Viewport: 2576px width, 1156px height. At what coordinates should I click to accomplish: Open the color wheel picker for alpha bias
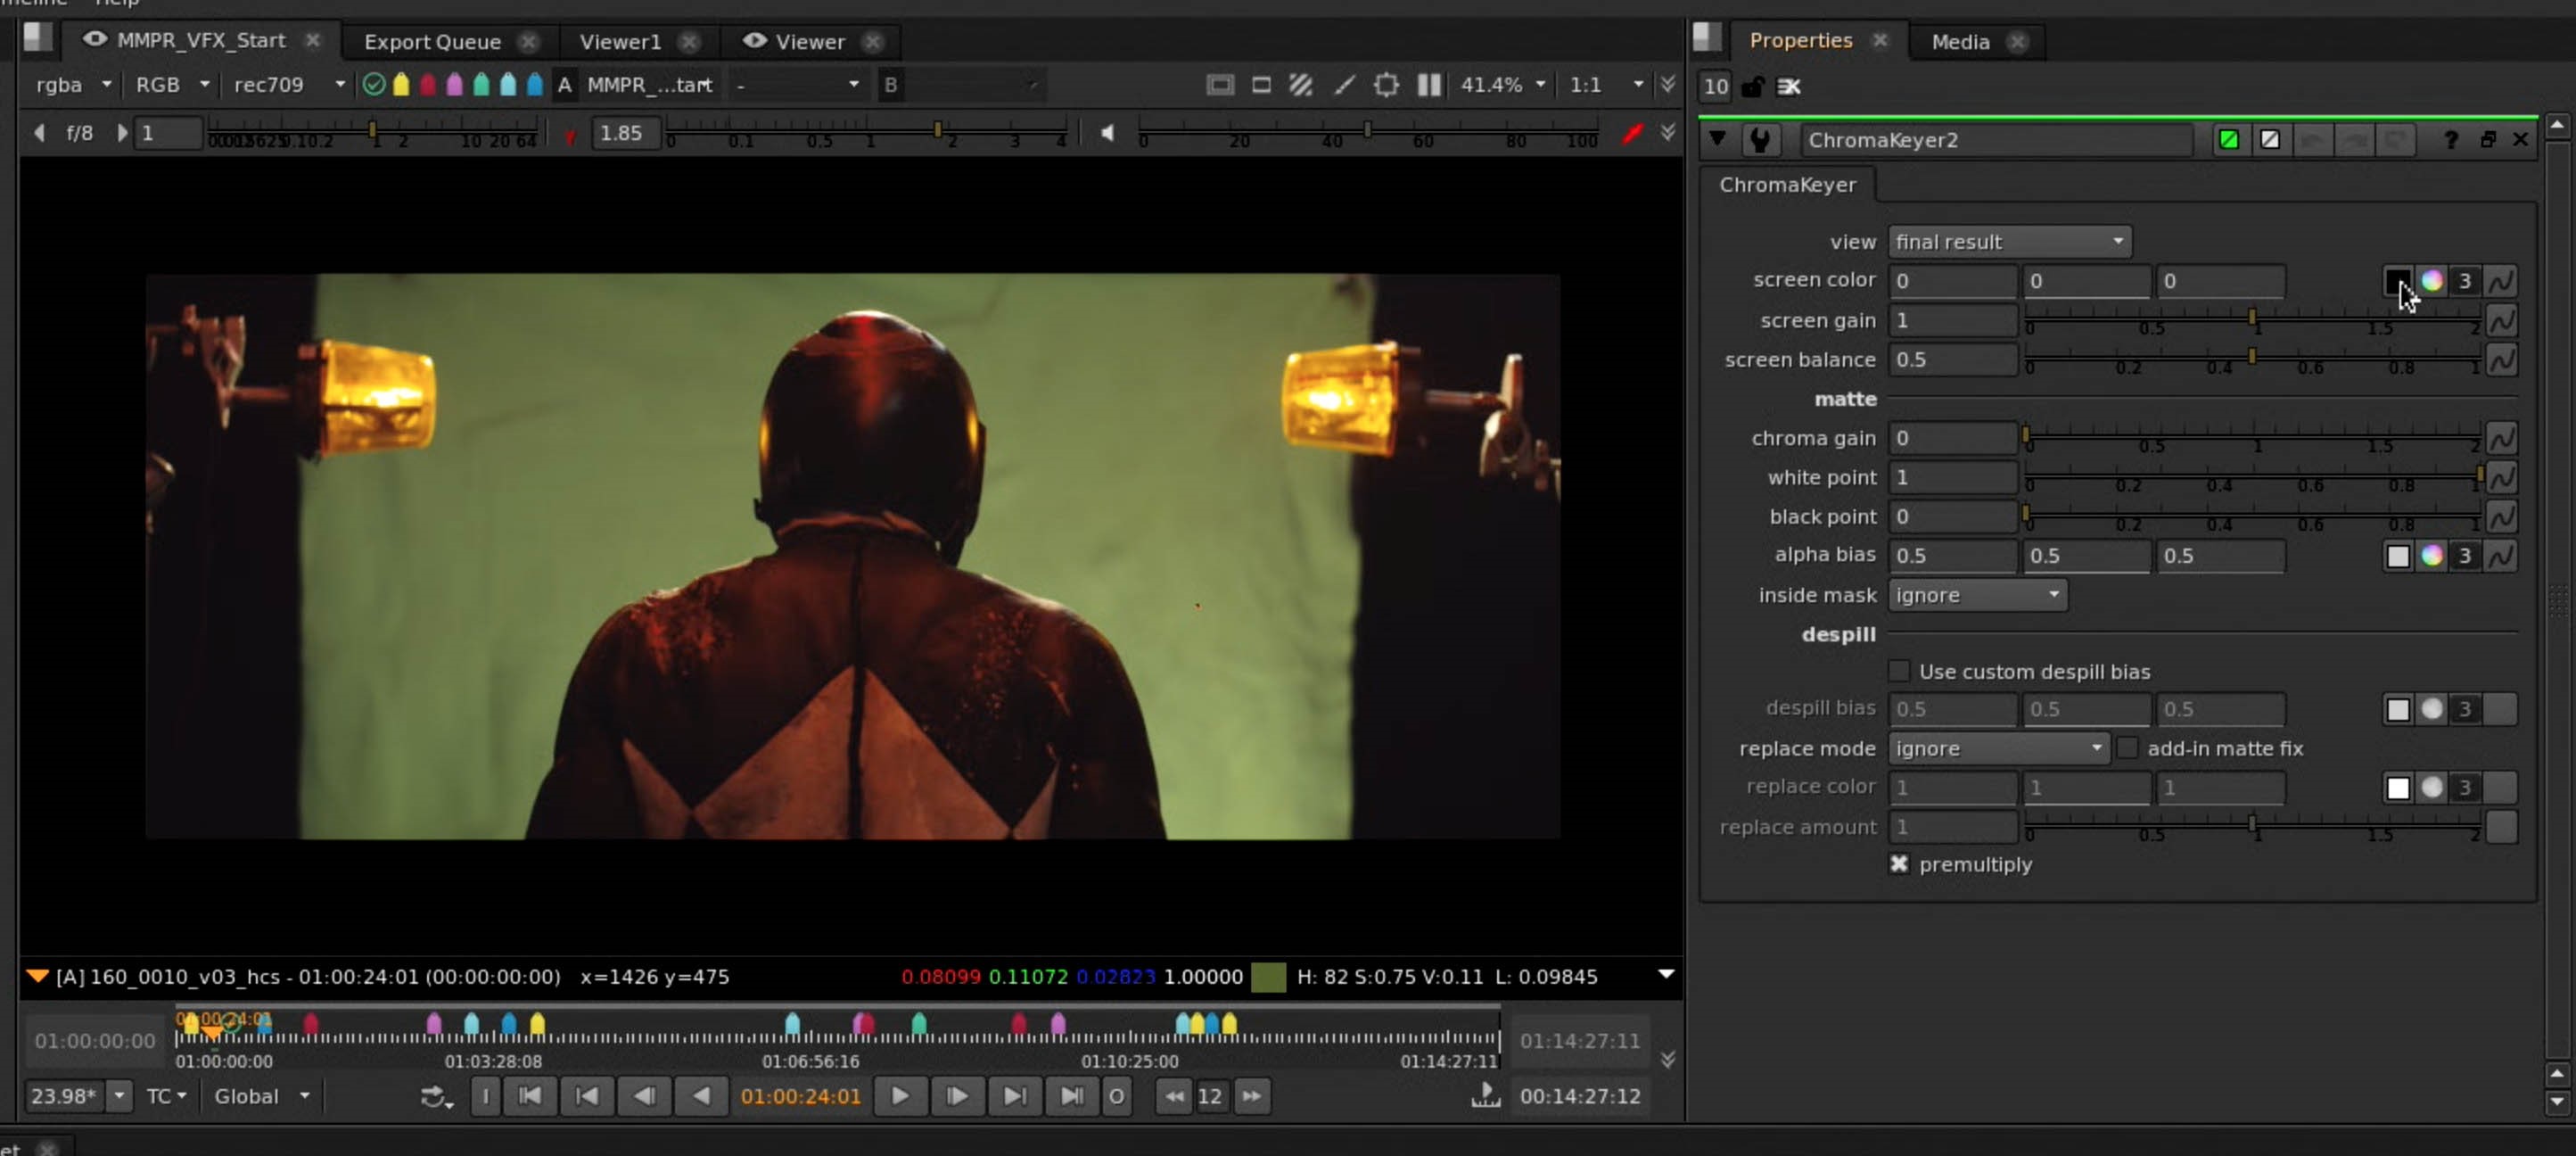coord(2433,556)
